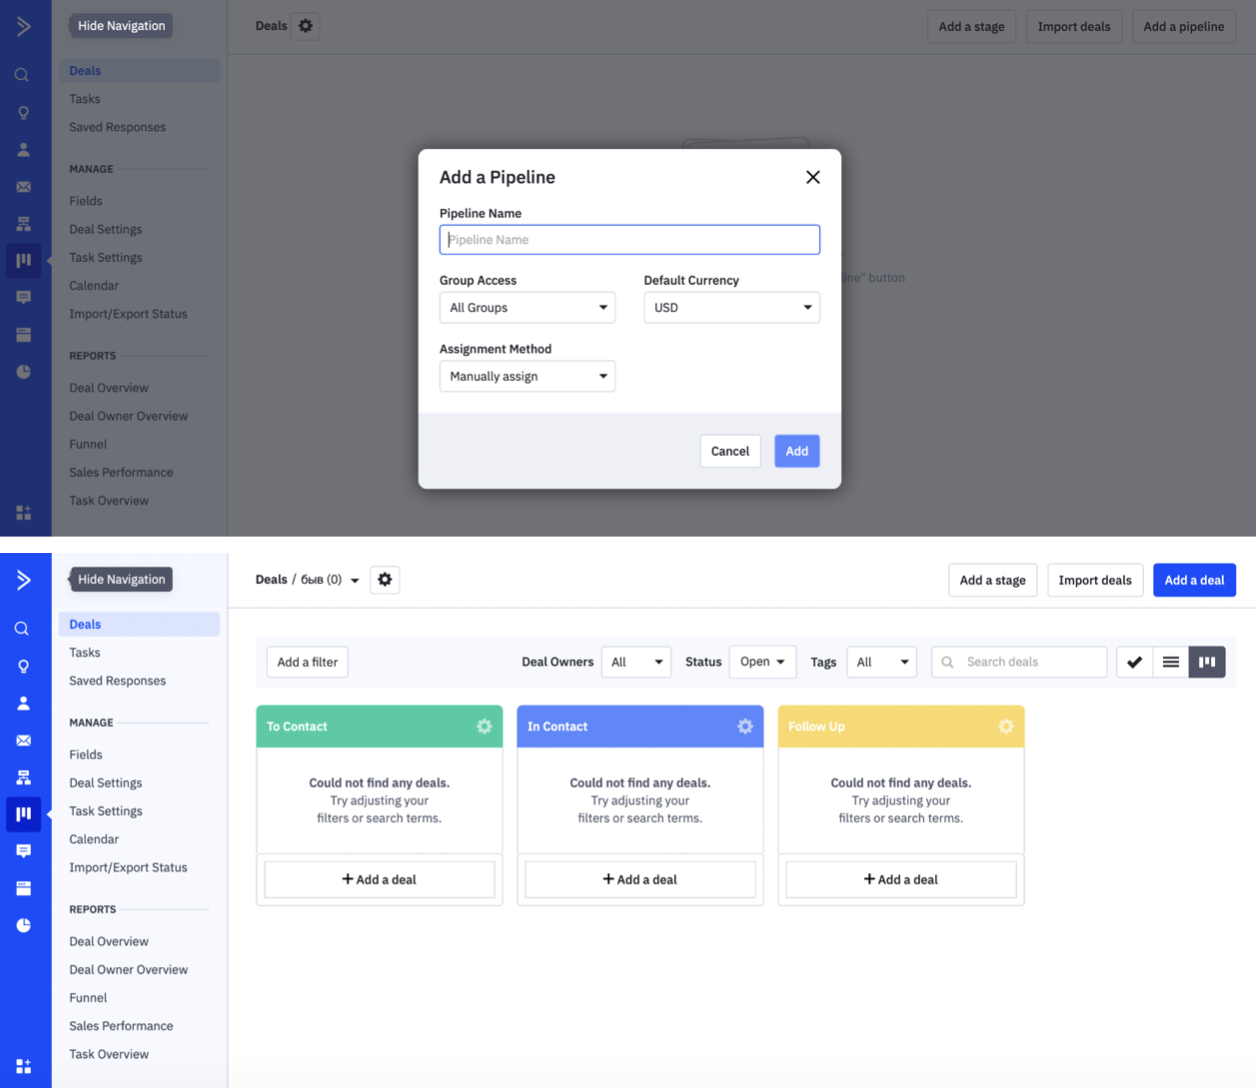Click the green To Contact stage header
Screen dimensions: 1256x1088
pos(379,727)
